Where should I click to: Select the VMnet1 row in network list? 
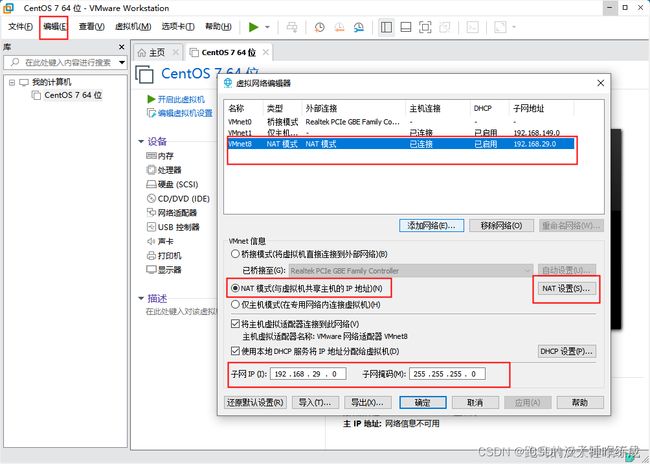(x=400, y=133)
